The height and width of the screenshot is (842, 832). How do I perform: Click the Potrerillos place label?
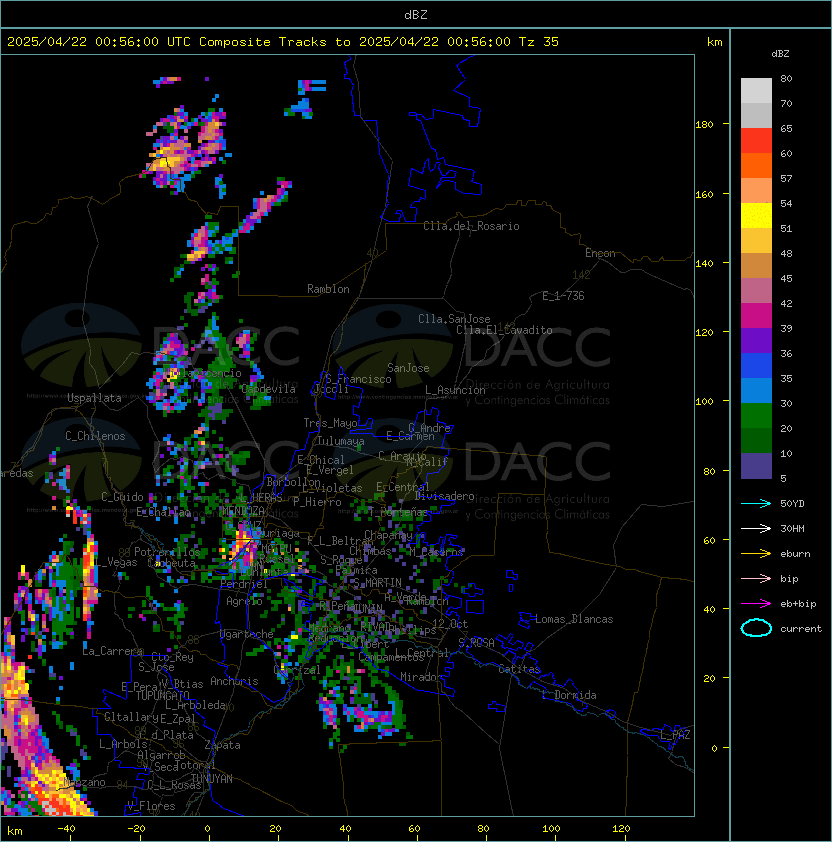tap(167, 552)
